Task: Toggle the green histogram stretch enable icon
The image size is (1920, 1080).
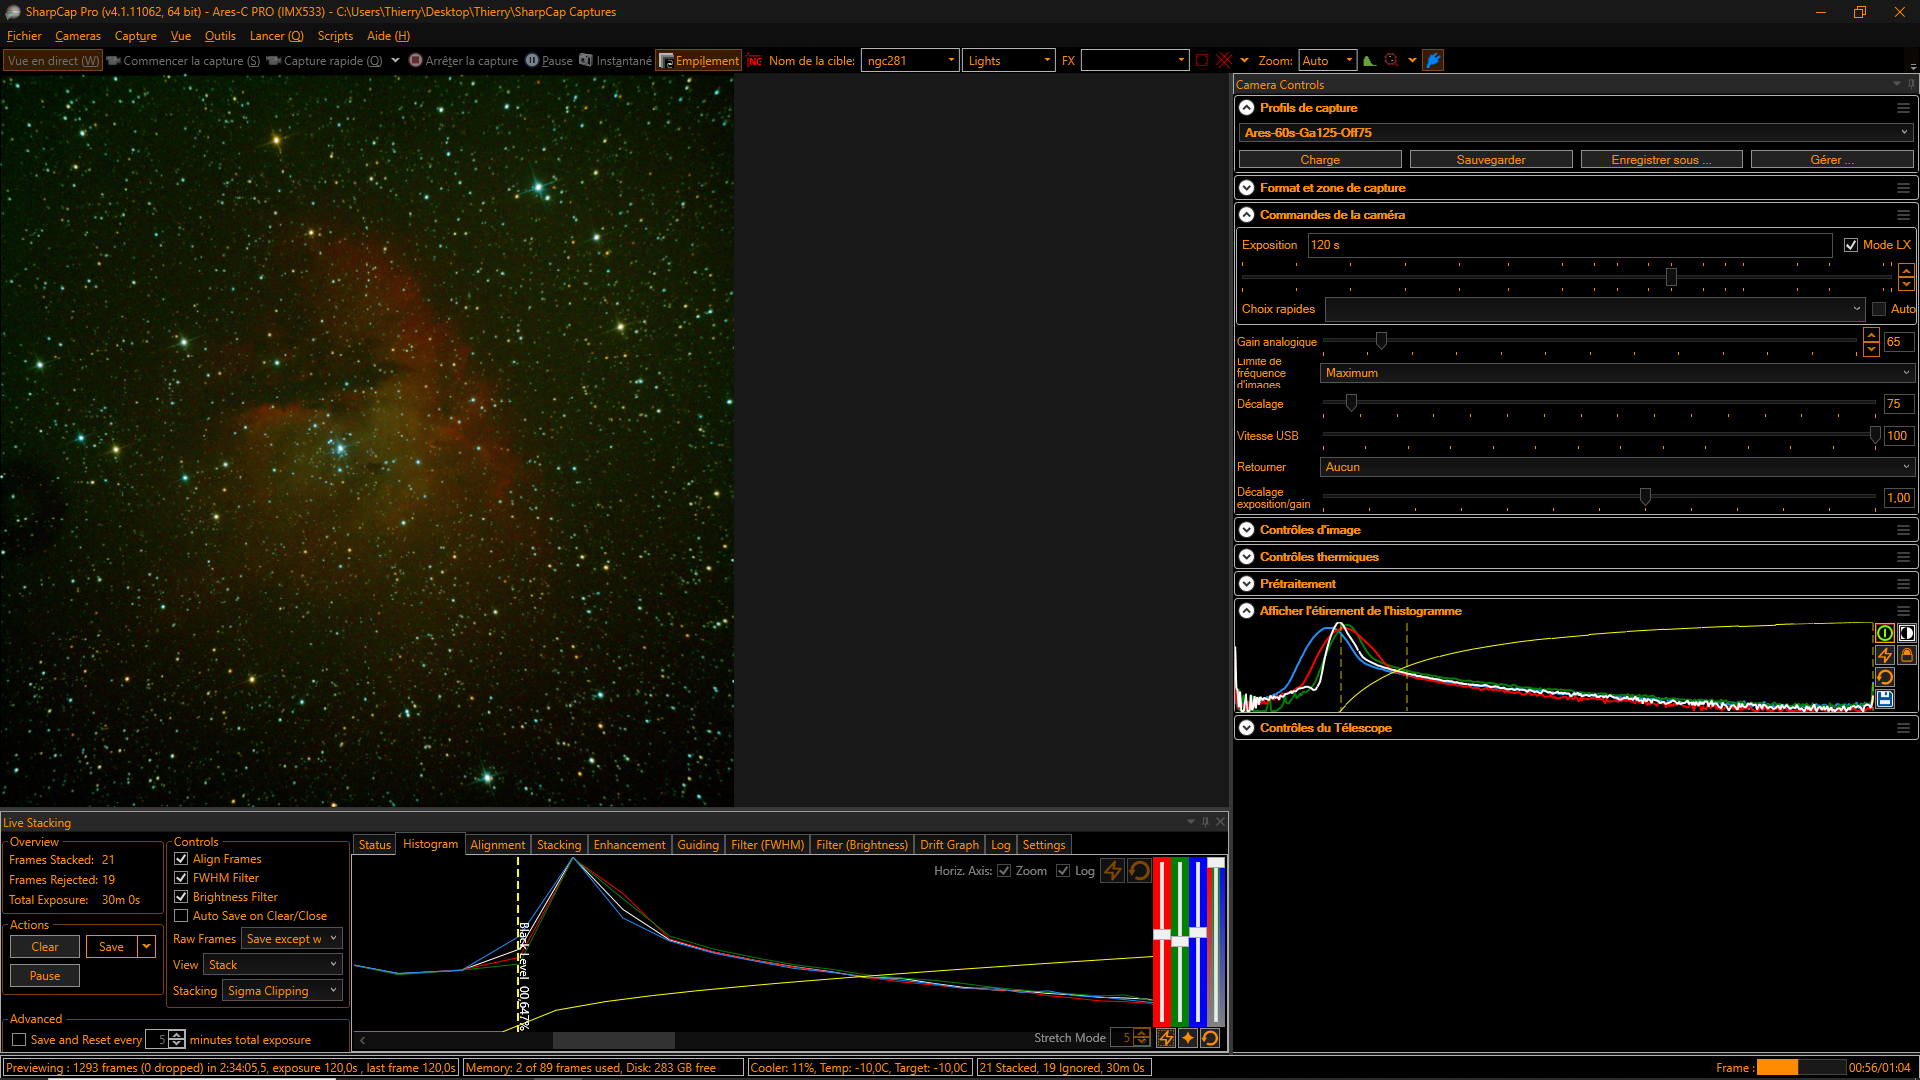Action: [x=1885, y=633]
